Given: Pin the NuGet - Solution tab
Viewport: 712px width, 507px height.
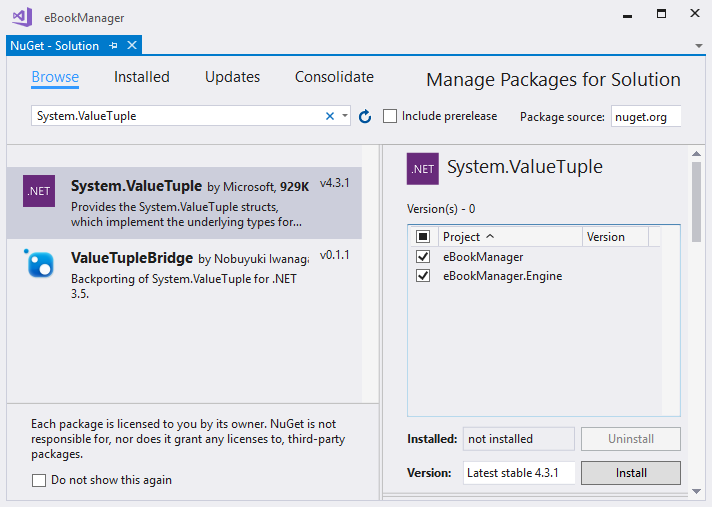Looking at the screenshot, I should [x=114, y=45].
